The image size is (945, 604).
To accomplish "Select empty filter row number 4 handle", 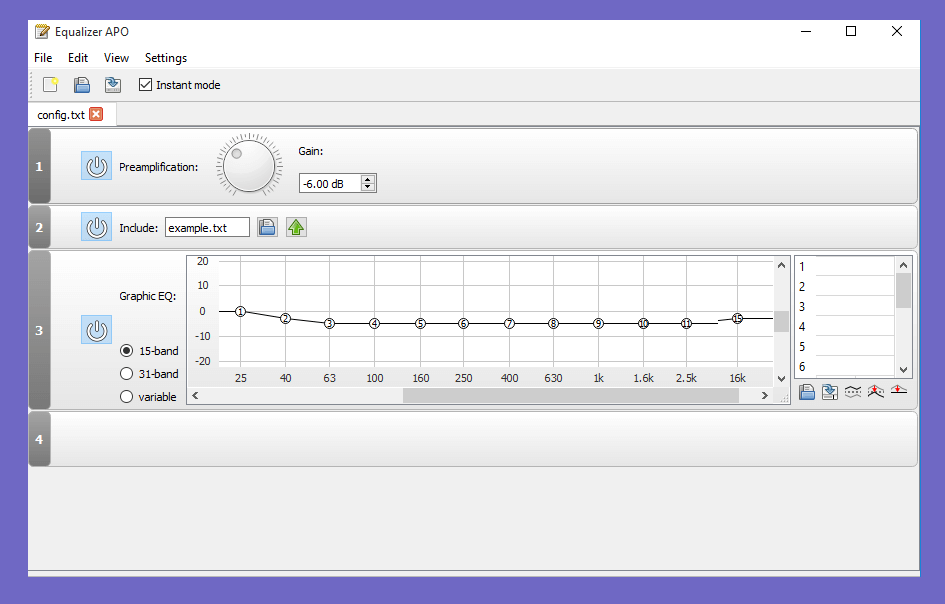I will pyautogui.click(x=39, y=439).
